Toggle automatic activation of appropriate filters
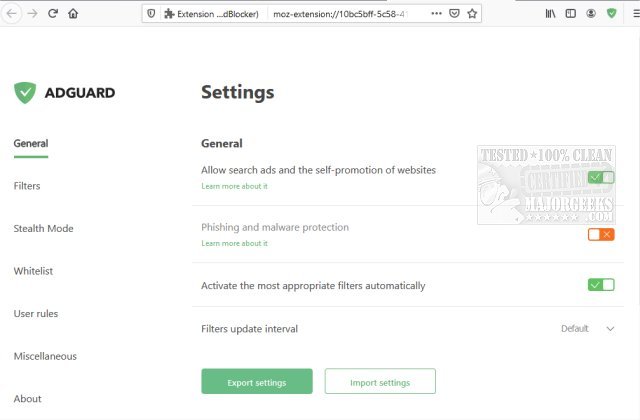This screenshot has height=420, width=640. (x=601, y=285)
